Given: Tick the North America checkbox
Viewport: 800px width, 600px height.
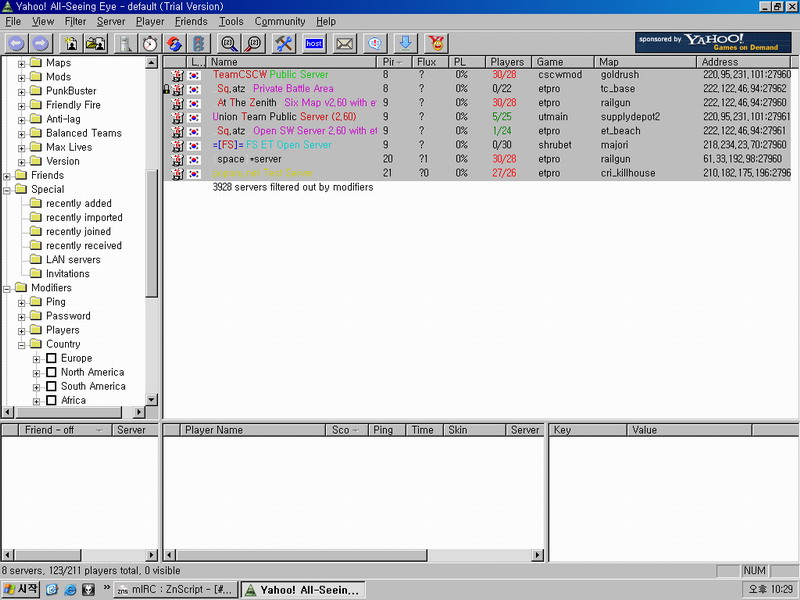Looking at the screenshot, I should point(51,372).
